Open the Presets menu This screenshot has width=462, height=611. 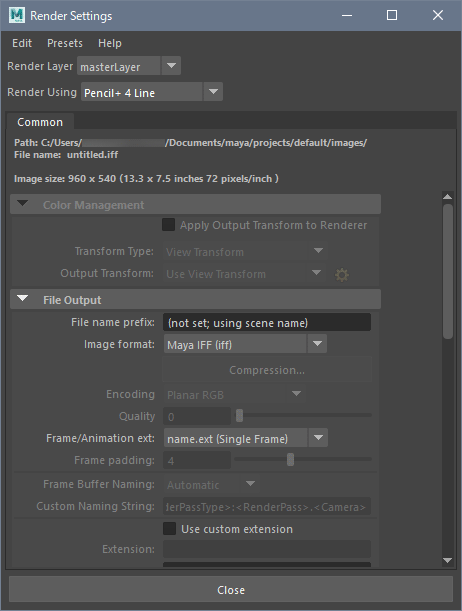click(x=65, y=43)
